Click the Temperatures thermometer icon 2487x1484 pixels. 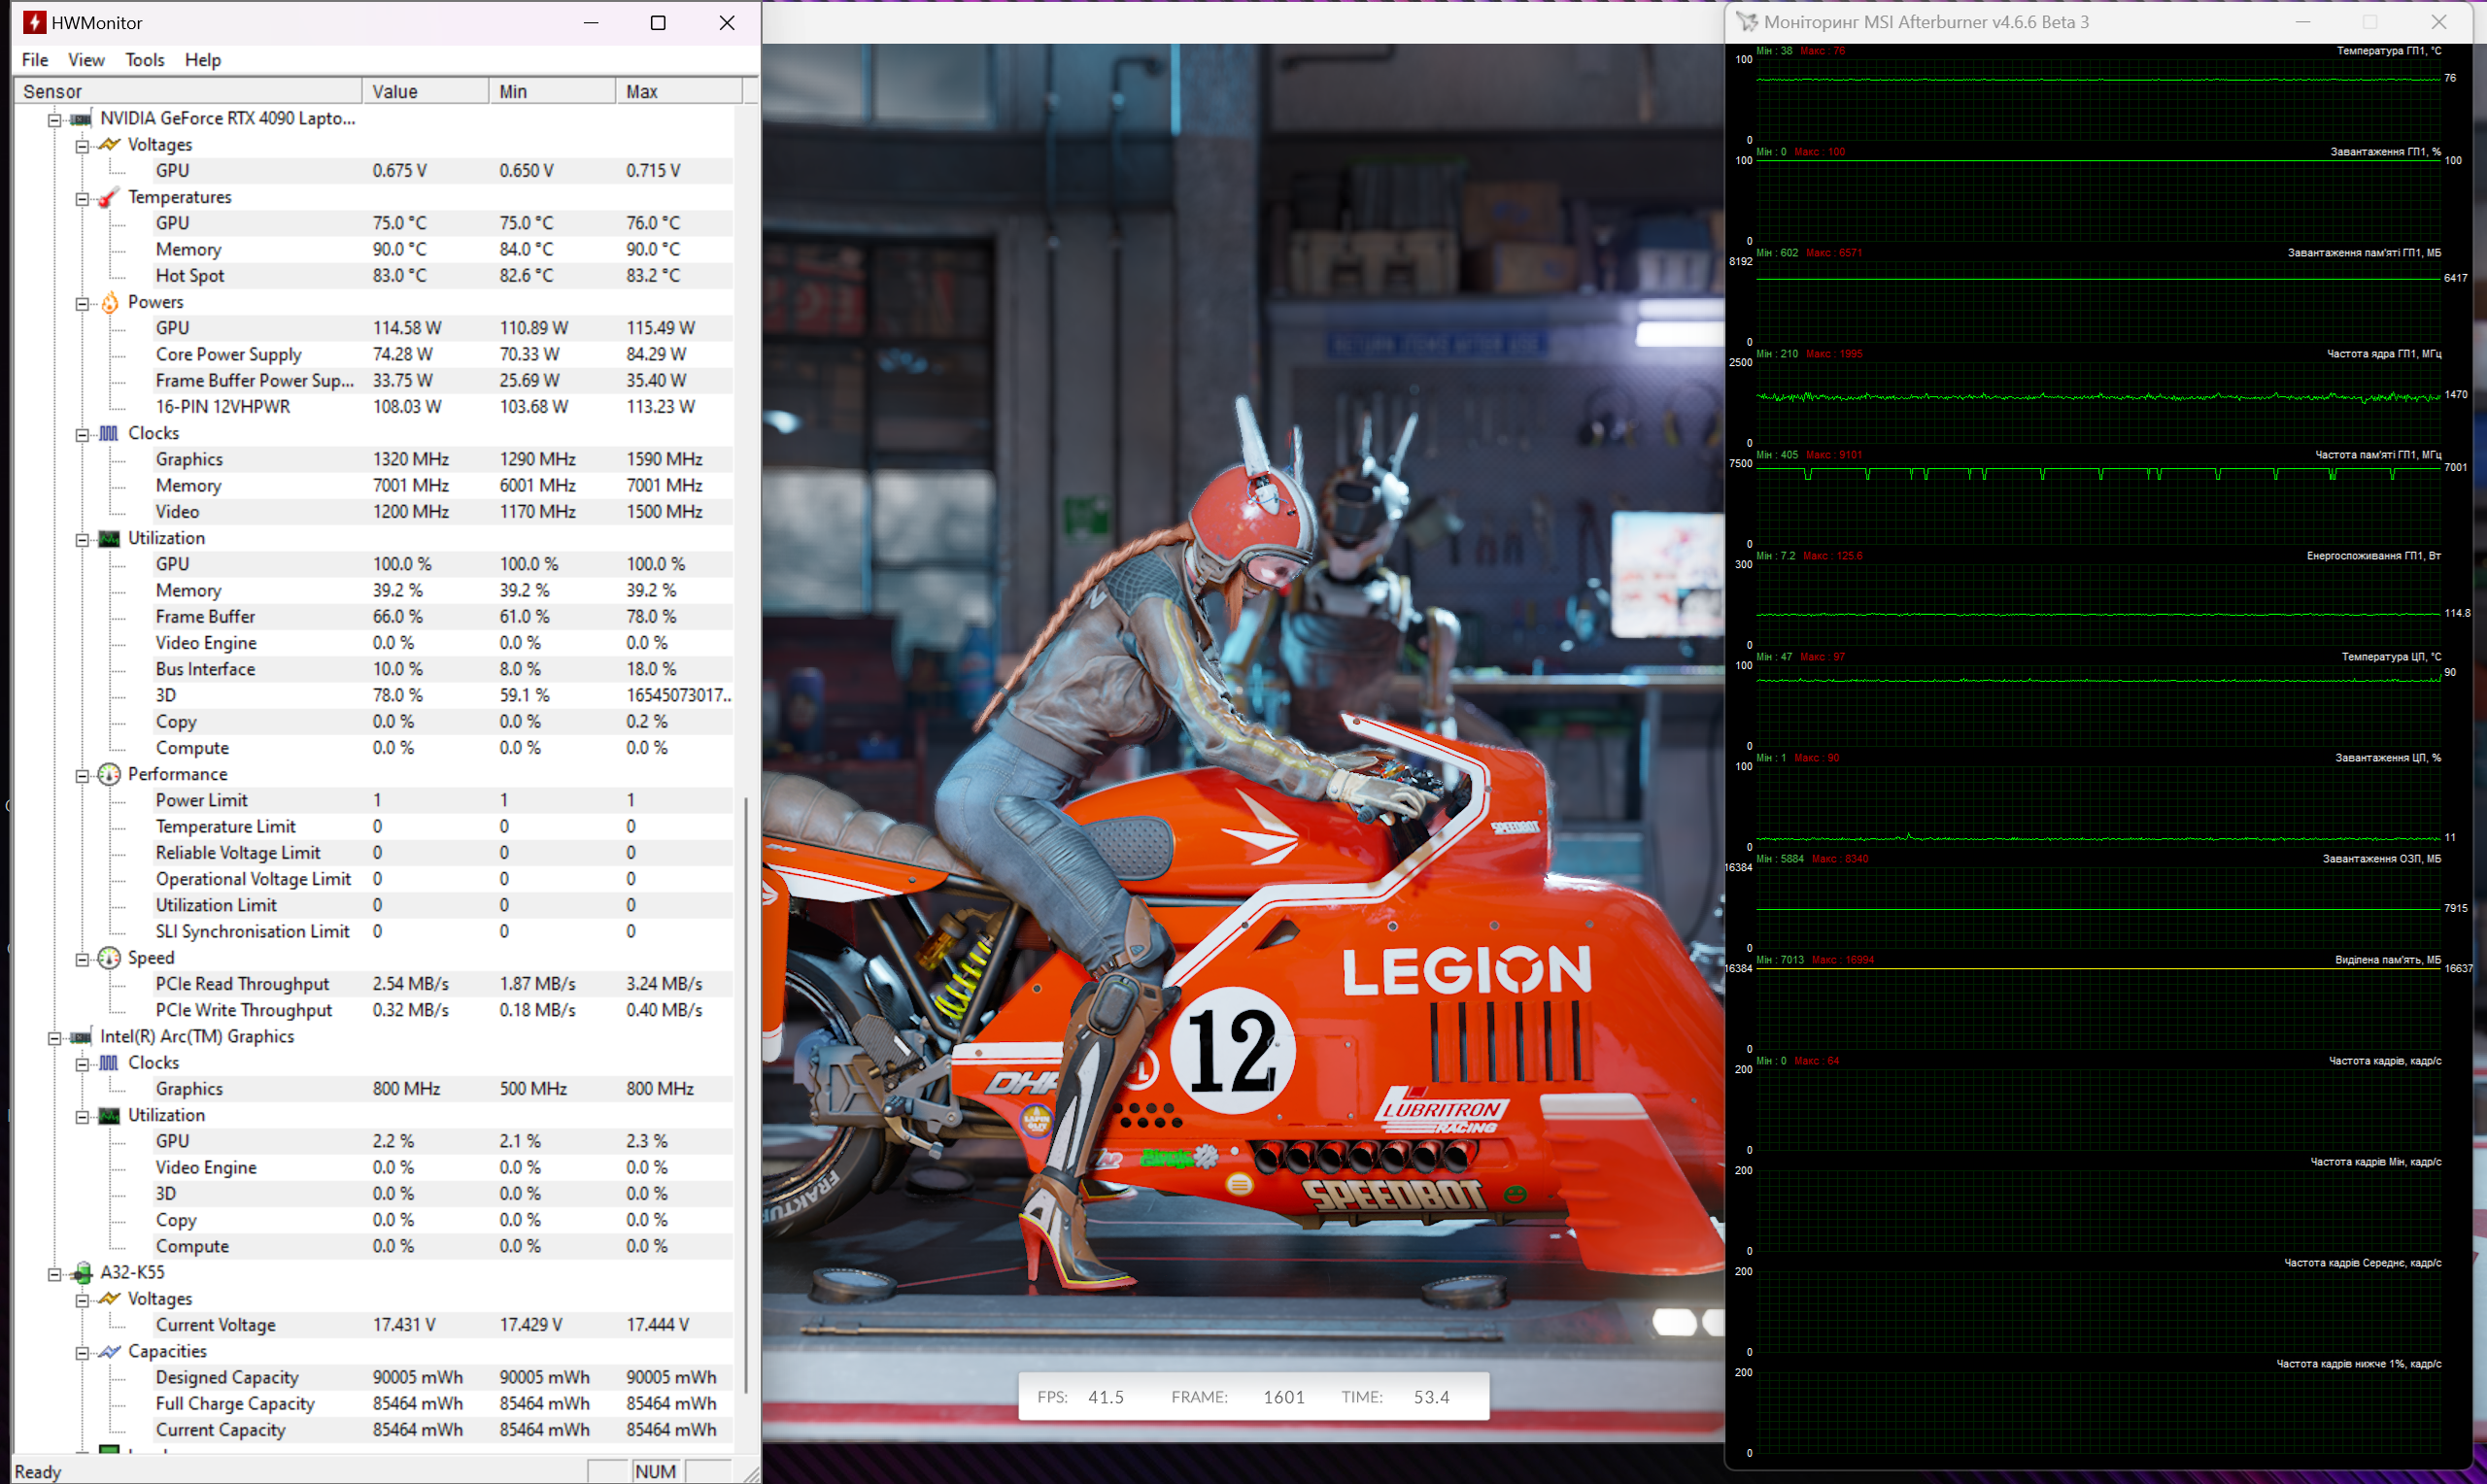coord(109,197)
